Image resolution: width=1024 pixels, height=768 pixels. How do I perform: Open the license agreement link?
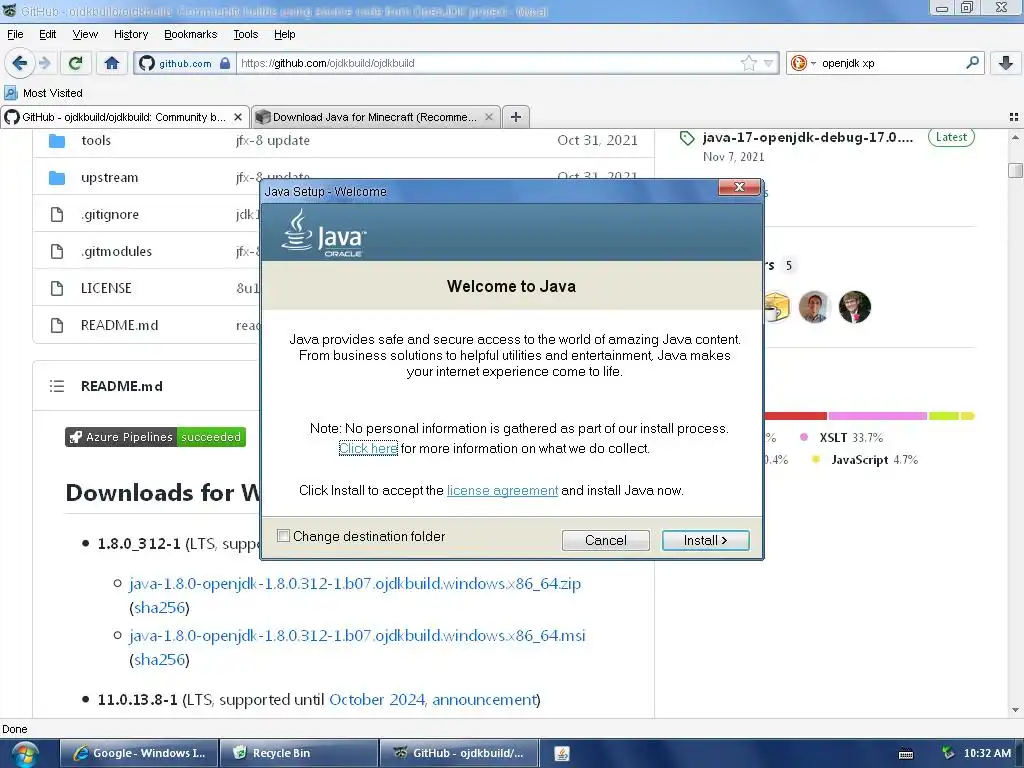pos(502,490)
